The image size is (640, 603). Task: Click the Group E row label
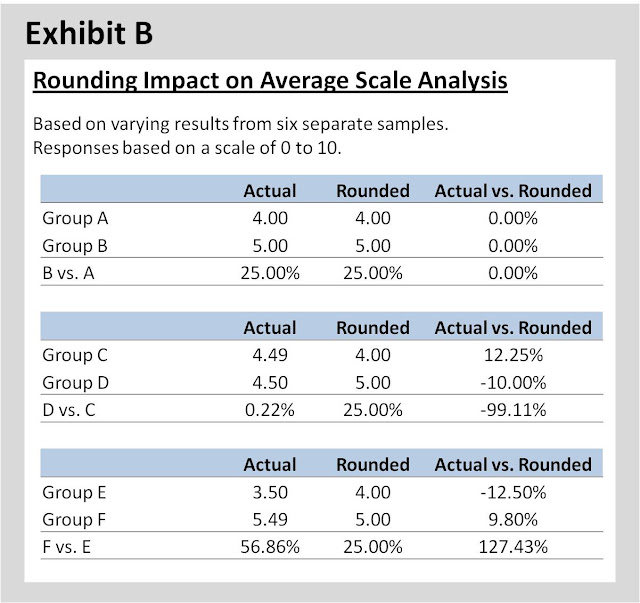(x=74, y=492)
